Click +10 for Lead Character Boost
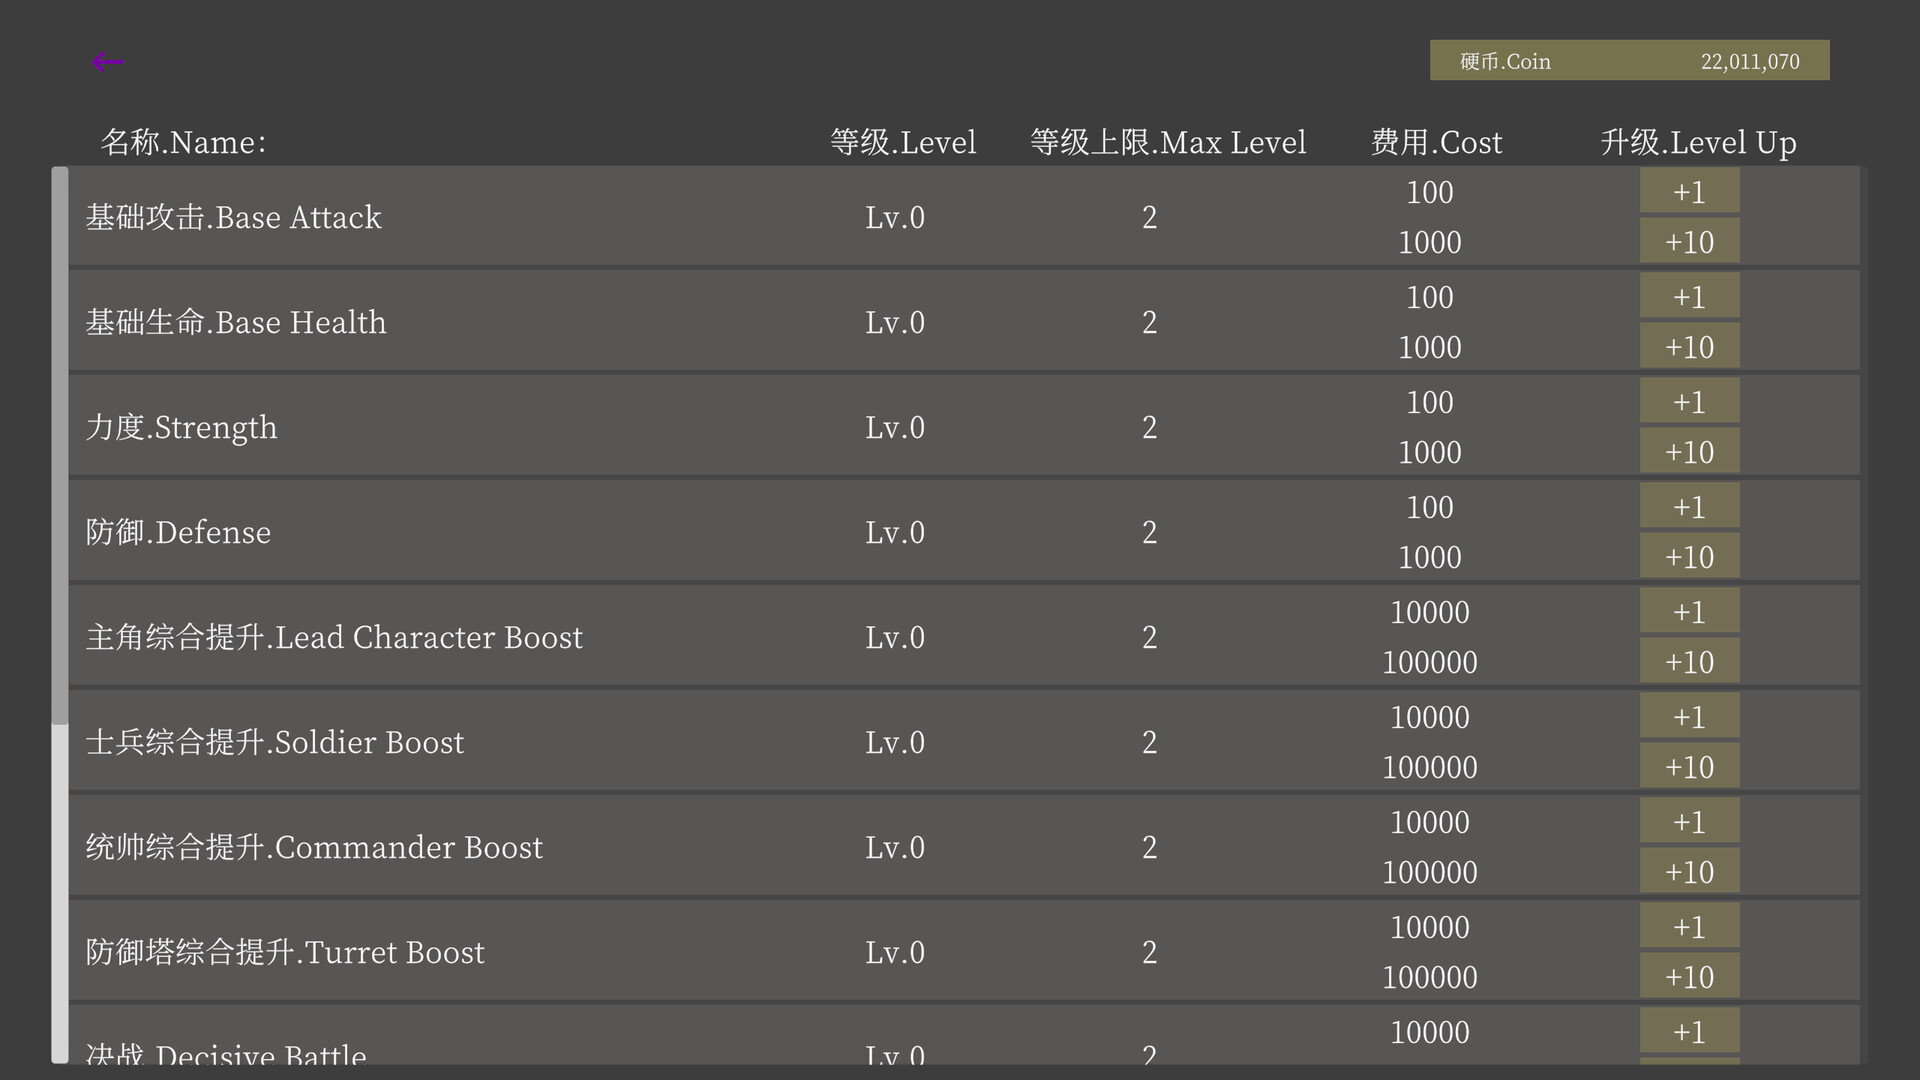The width and height of the screenshot is (1920, 1080). [x=1689, y=662]
